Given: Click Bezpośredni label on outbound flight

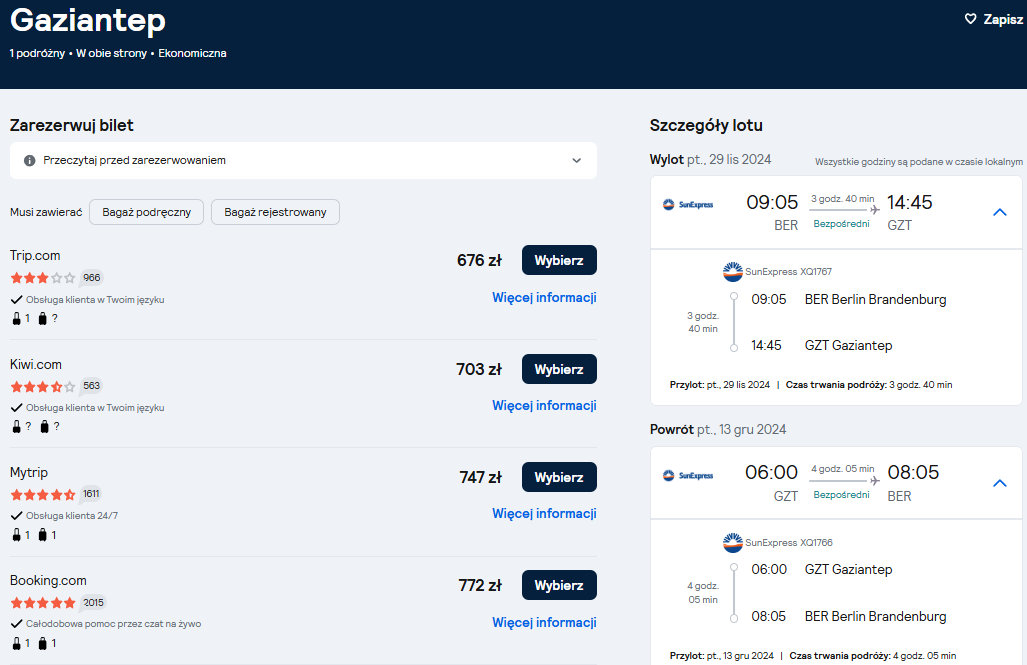Looking at the screenshot, I should [842, 224].
